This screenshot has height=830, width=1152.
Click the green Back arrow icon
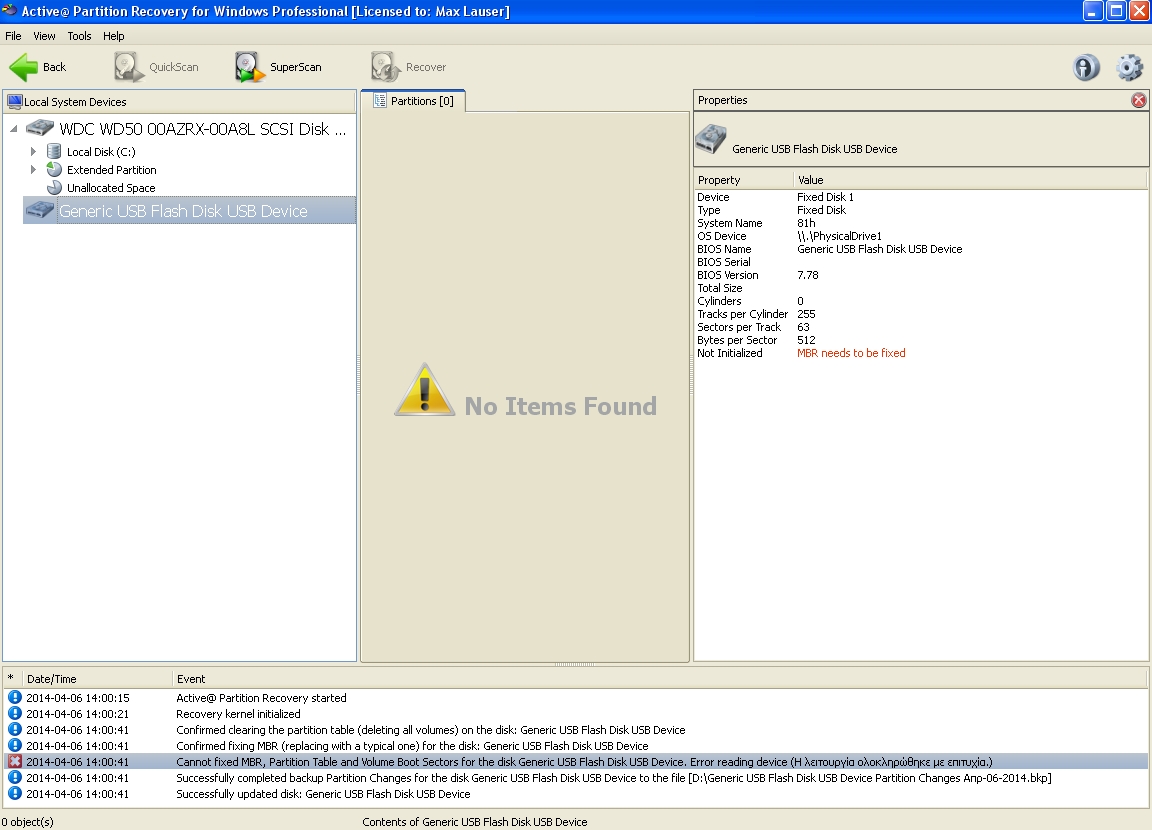tap(24, 67)
